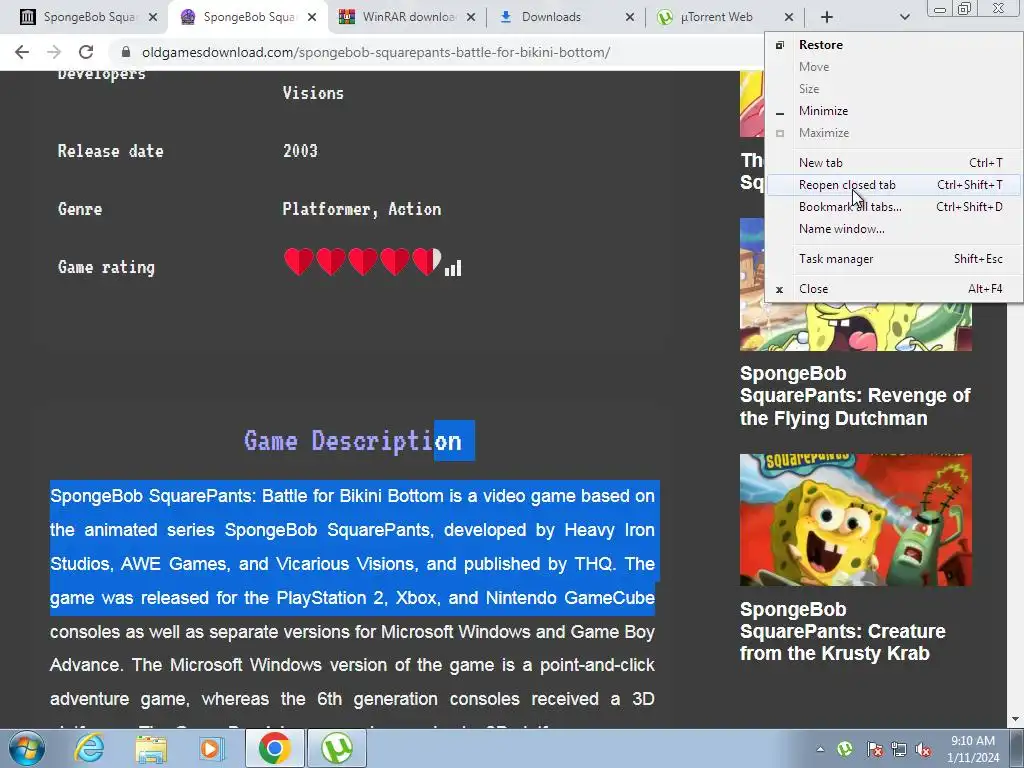The image size is (1024, 768).
Task: Click the page scrollbar down arrow
Action: click(x=1015, y=720)
